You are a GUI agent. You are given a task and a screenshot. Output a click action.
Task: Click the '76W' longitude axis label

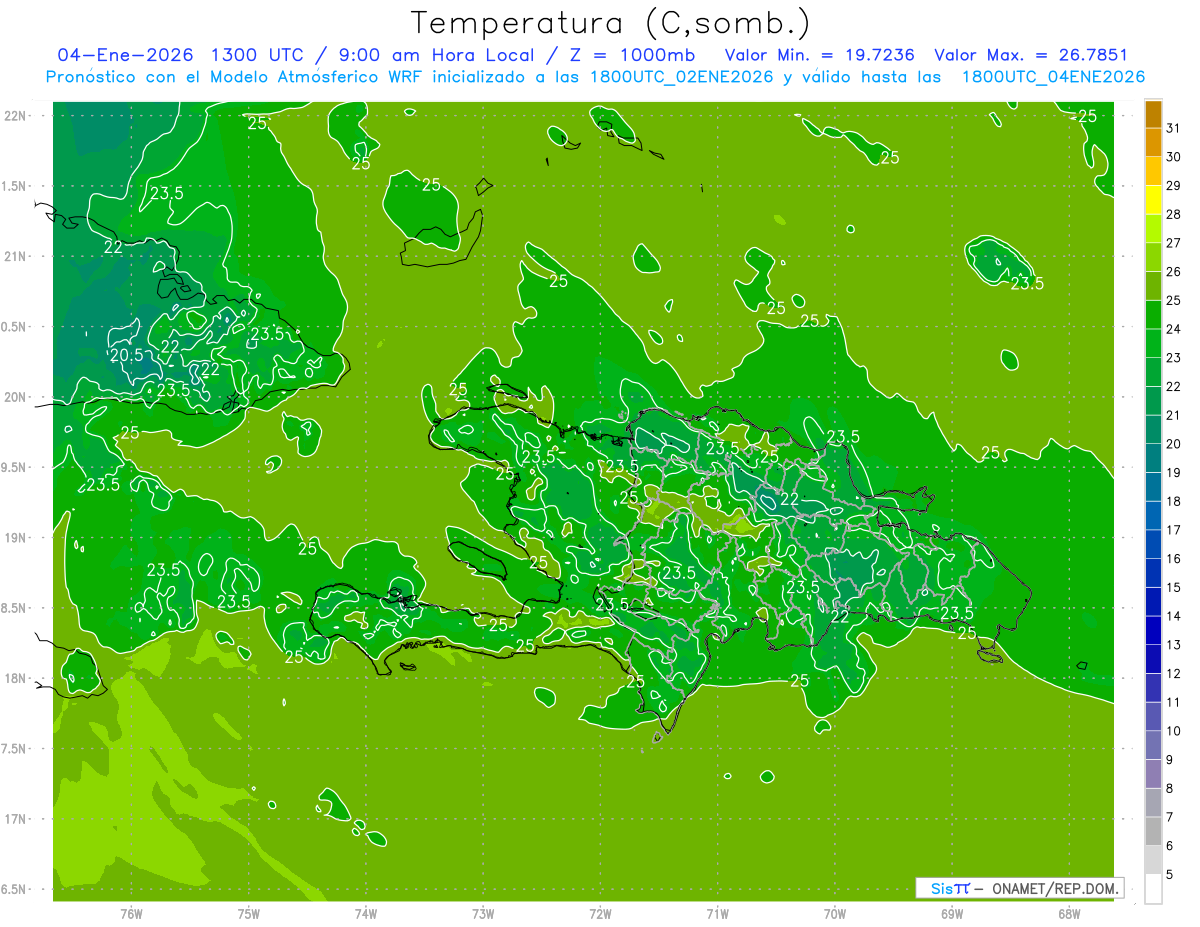tap(131, 913)
